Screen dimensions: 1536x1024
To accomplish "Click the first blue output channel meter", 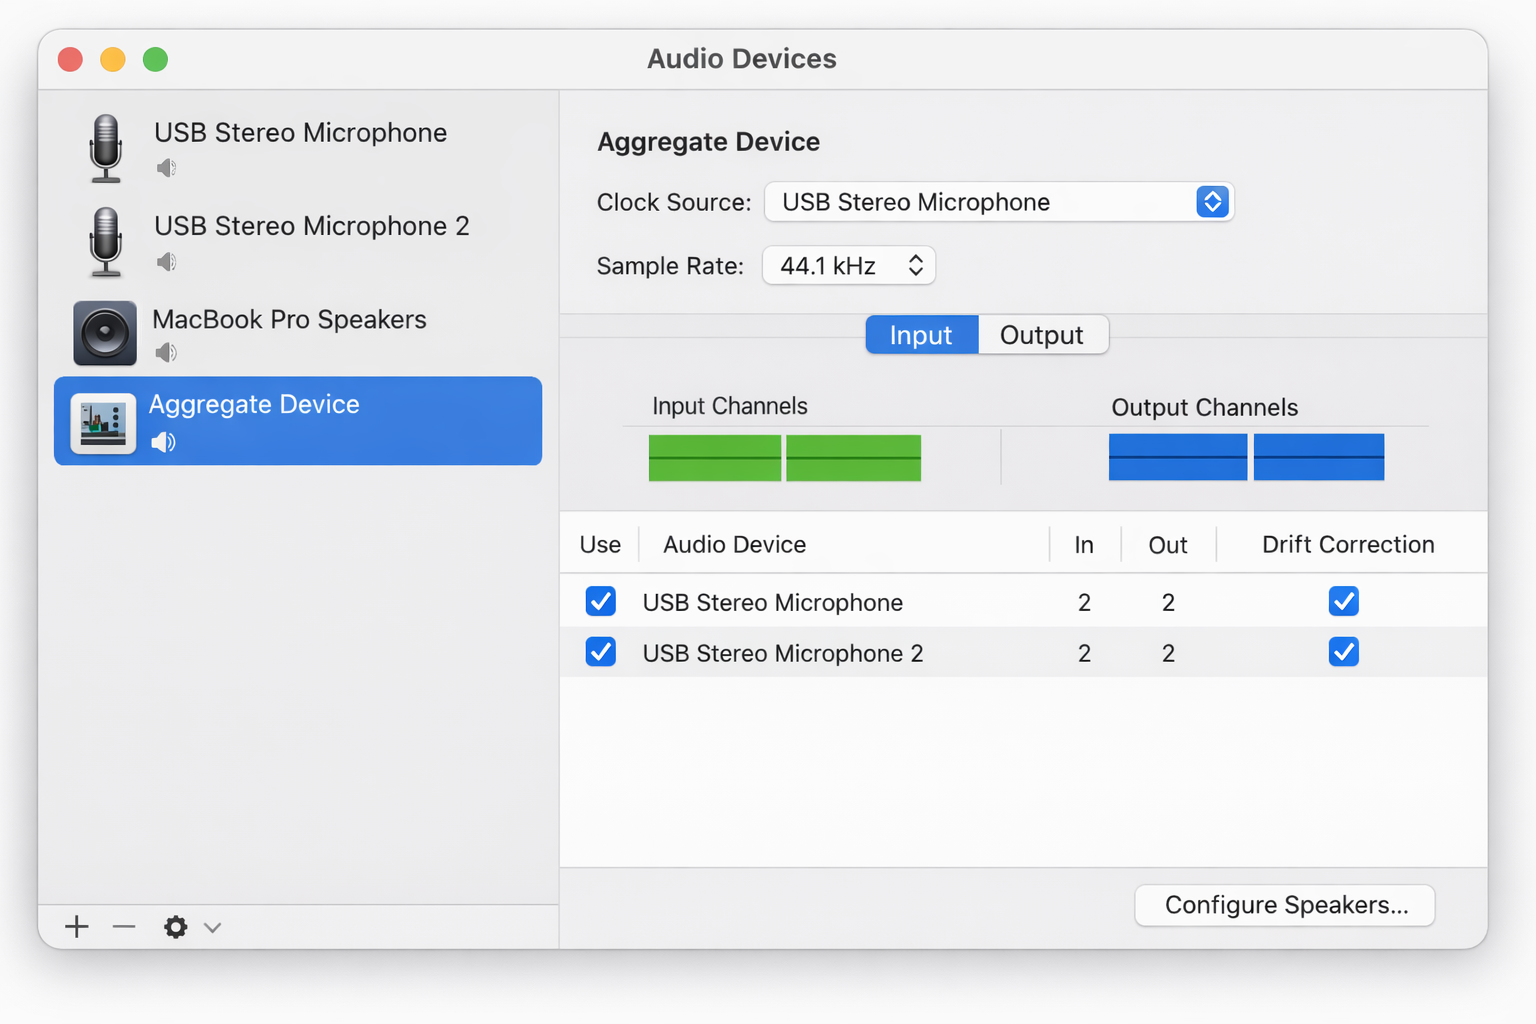I will [1178, 457].
